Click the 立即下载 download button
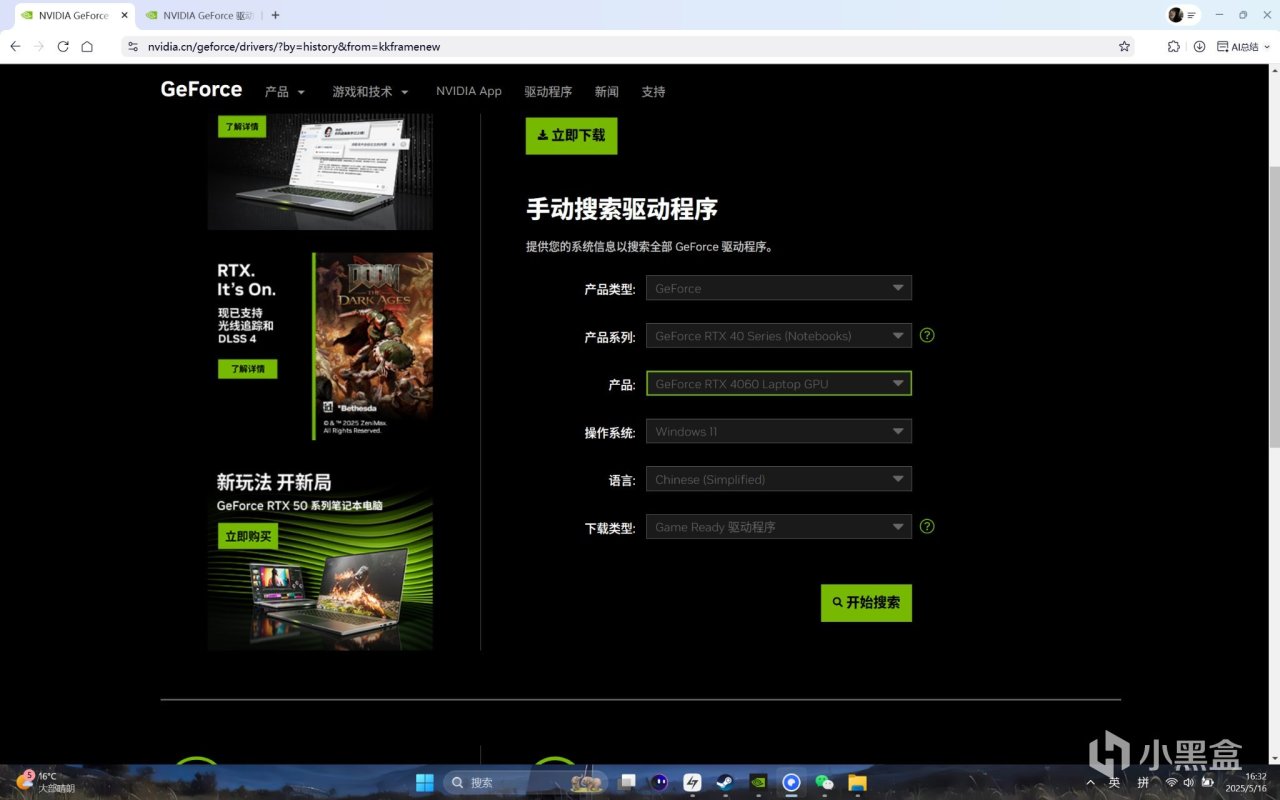The width and height of the screenshot is (1280, 800). pyautogui.click(x=571, y=136)
